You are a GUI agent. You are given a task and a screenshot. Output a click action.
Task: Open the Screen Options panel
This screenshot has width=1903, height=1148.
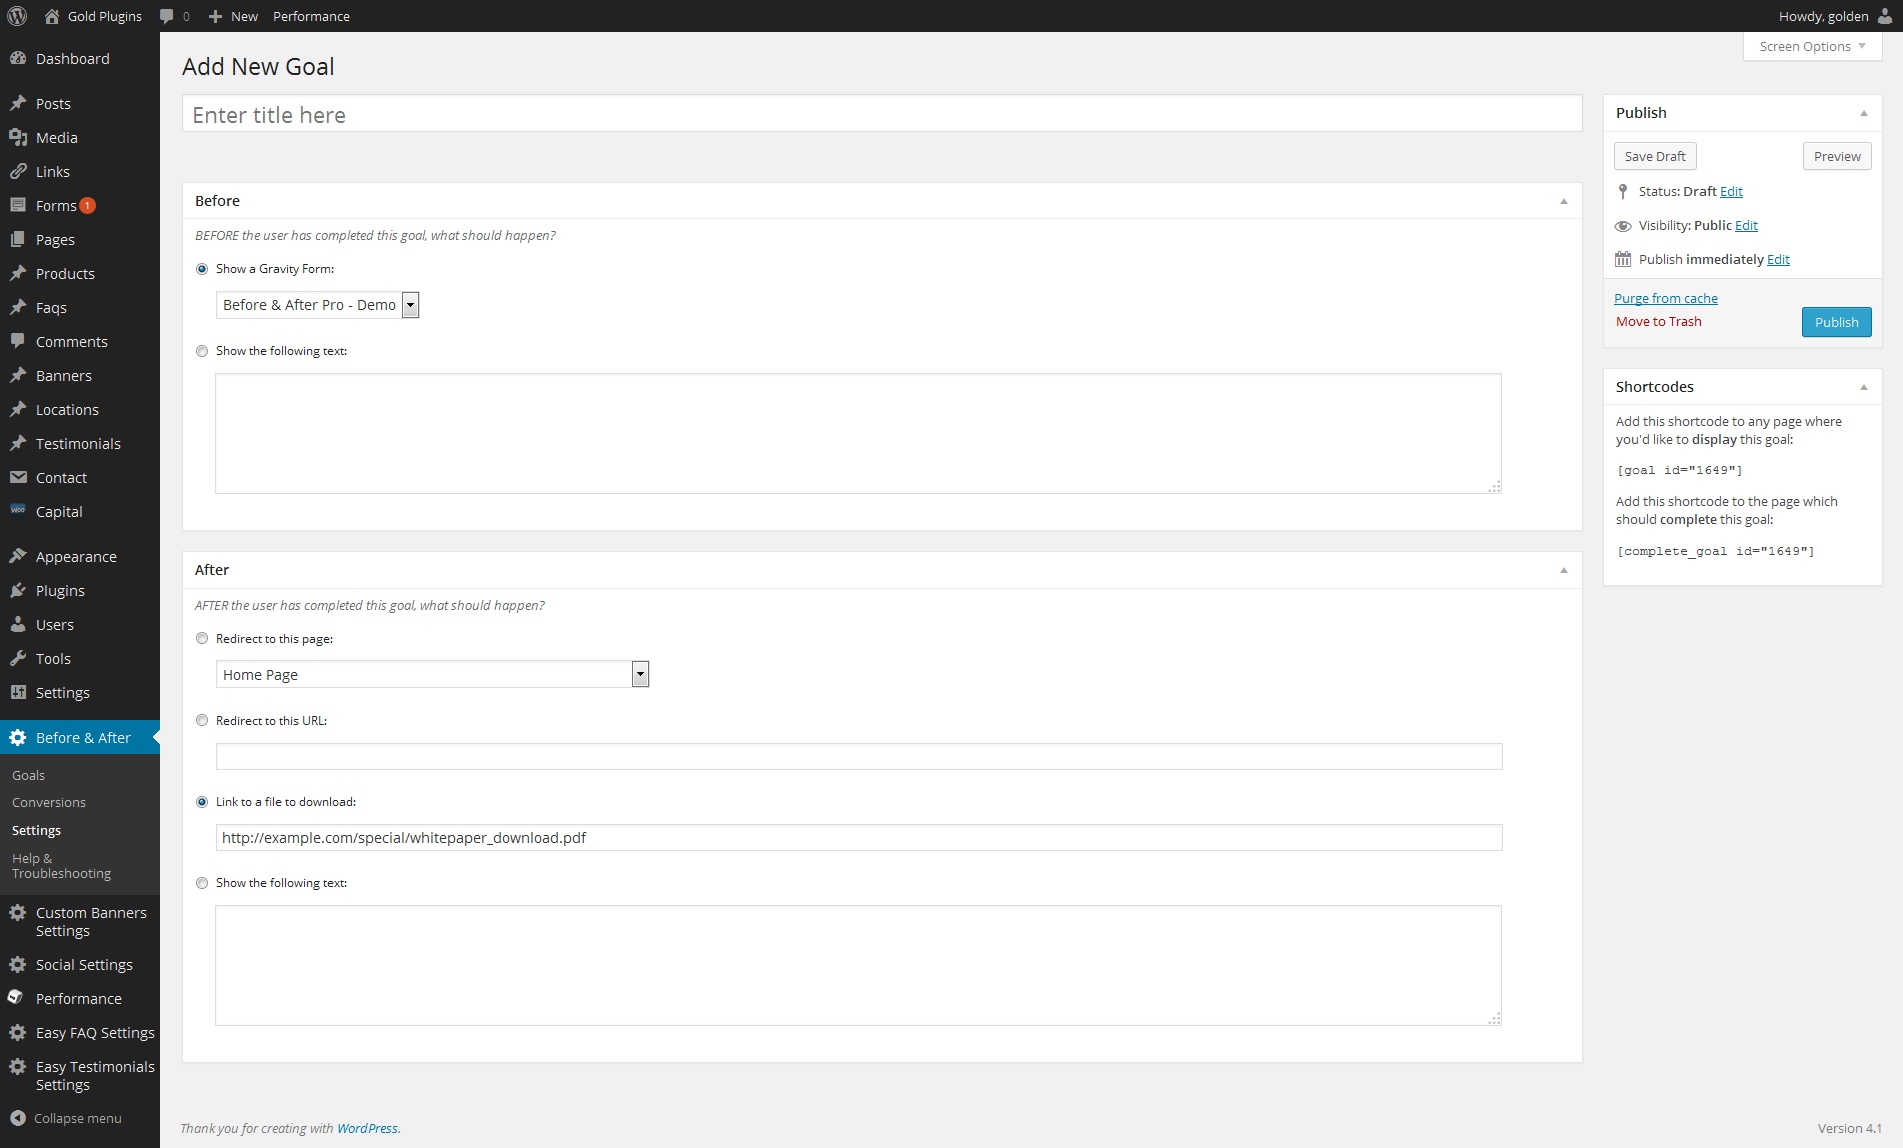click(1812, 47)
